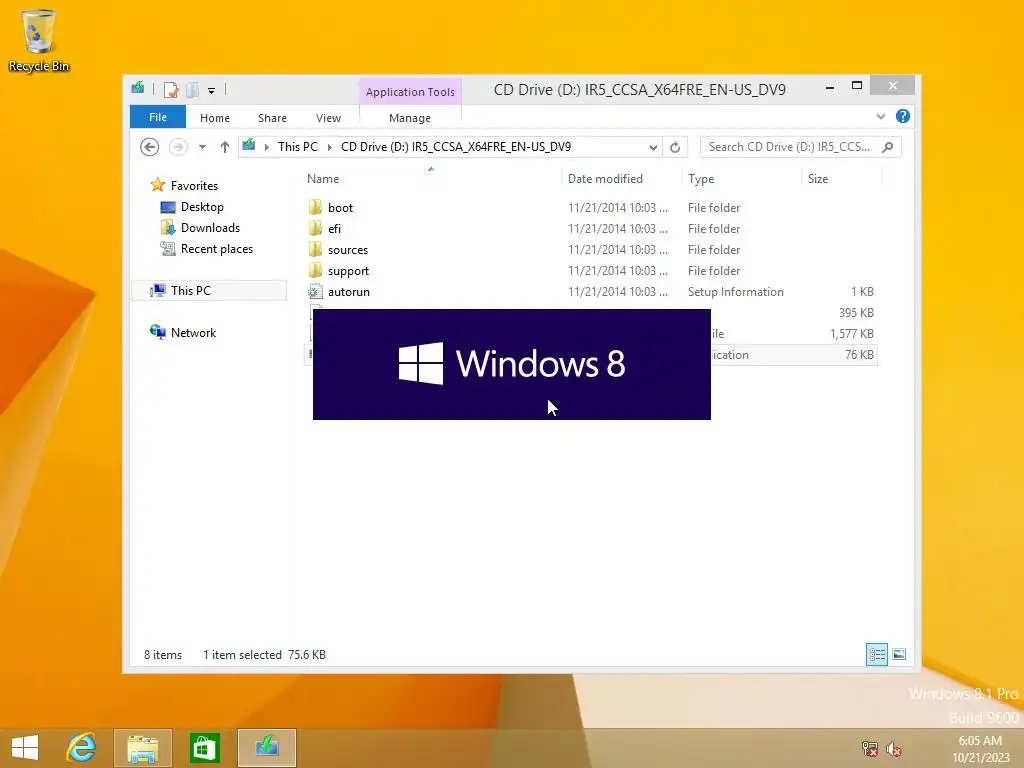Go back with the Back arrow button

tap(150, 147)
